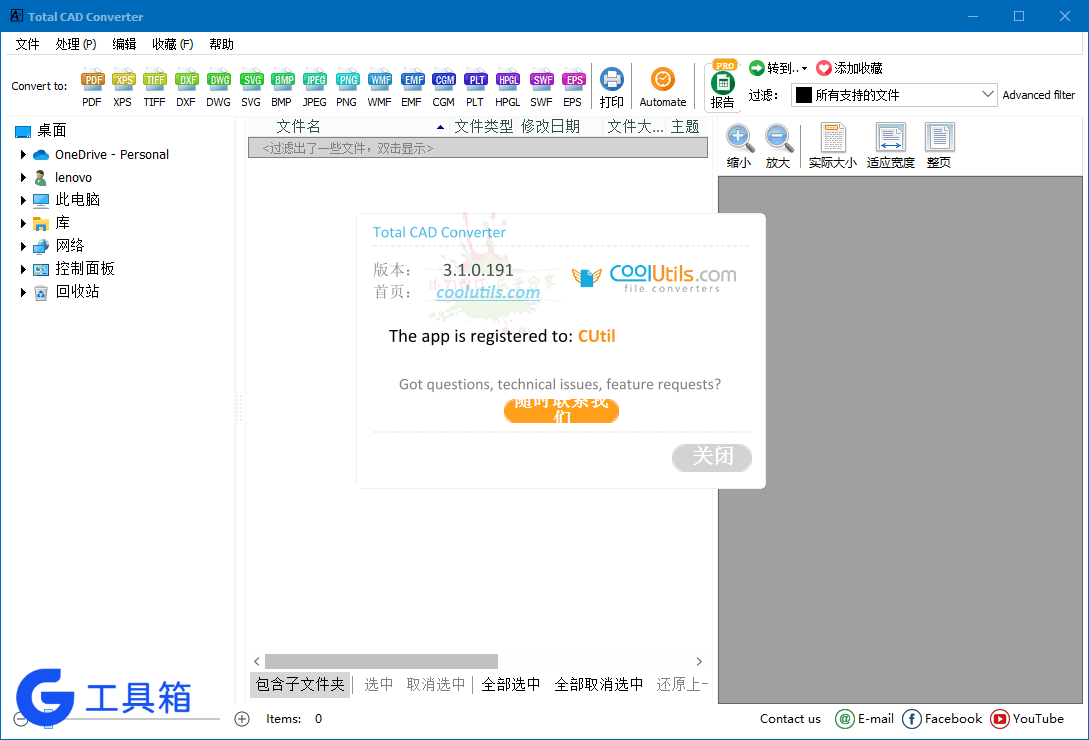Click the WMF format icon
Image resolution: width=1089 pixels, height=740 pixels.
pyautogui.click(x=379, y=88)
